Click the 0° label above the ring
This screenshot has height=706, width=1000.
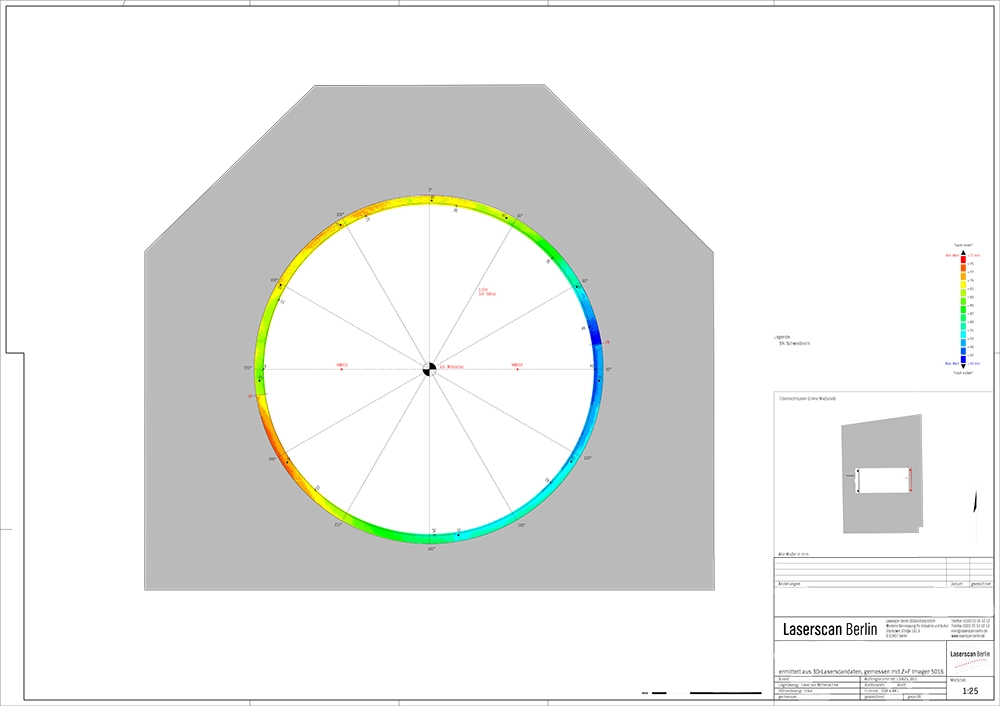430,189
